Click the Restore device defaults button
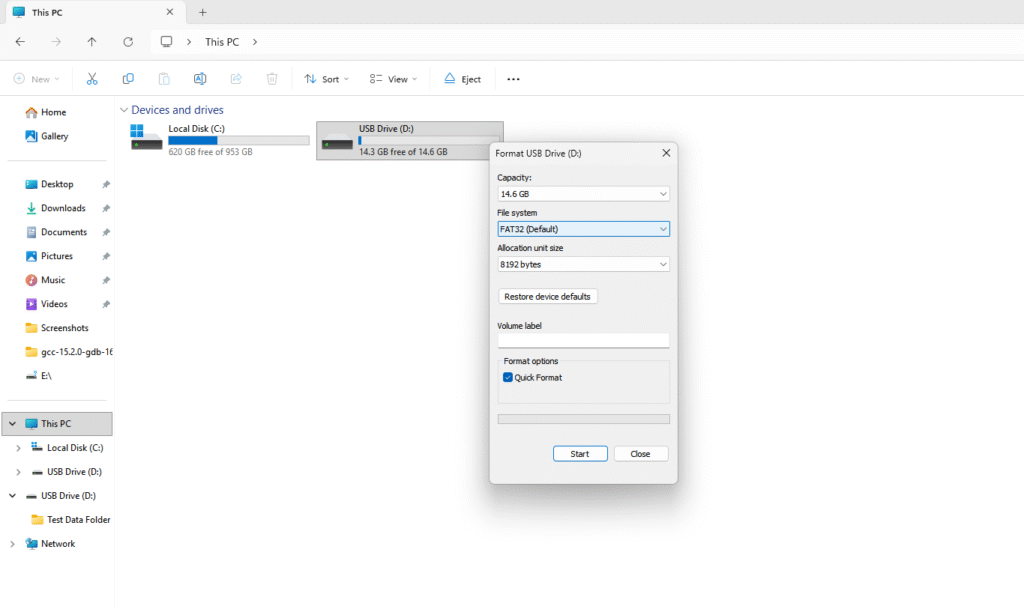This screenshot has height=609, width=1024. tap(547, 296)
